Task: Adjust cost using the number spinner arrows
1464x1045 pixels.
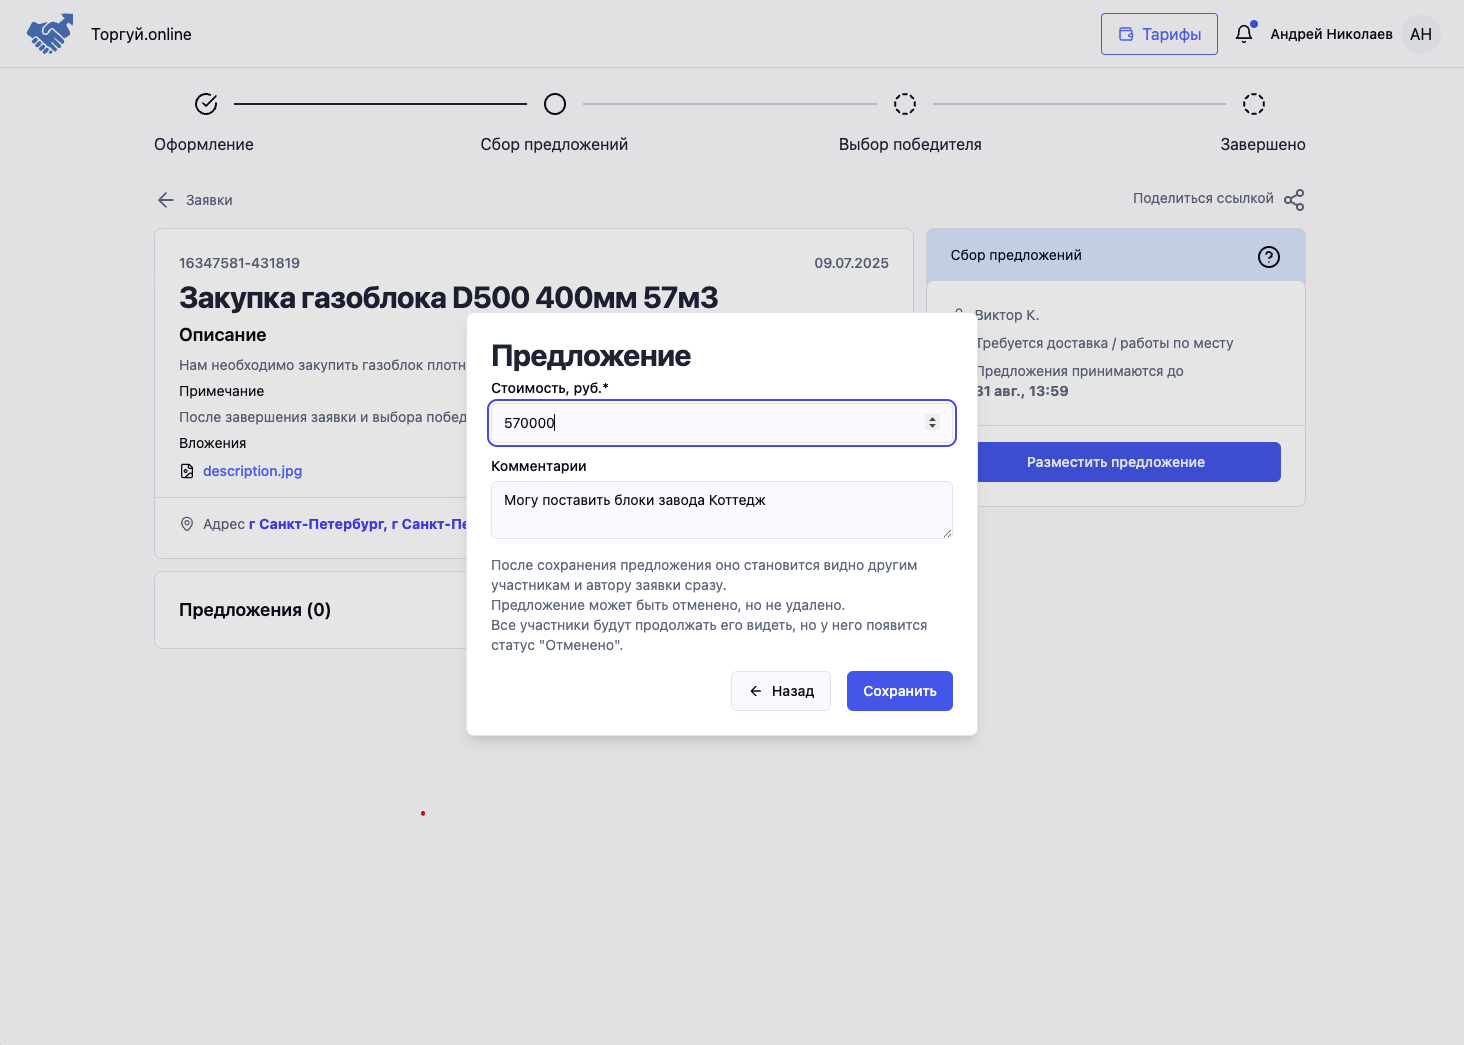Action: pyautogui.click(x=932, y=423)
